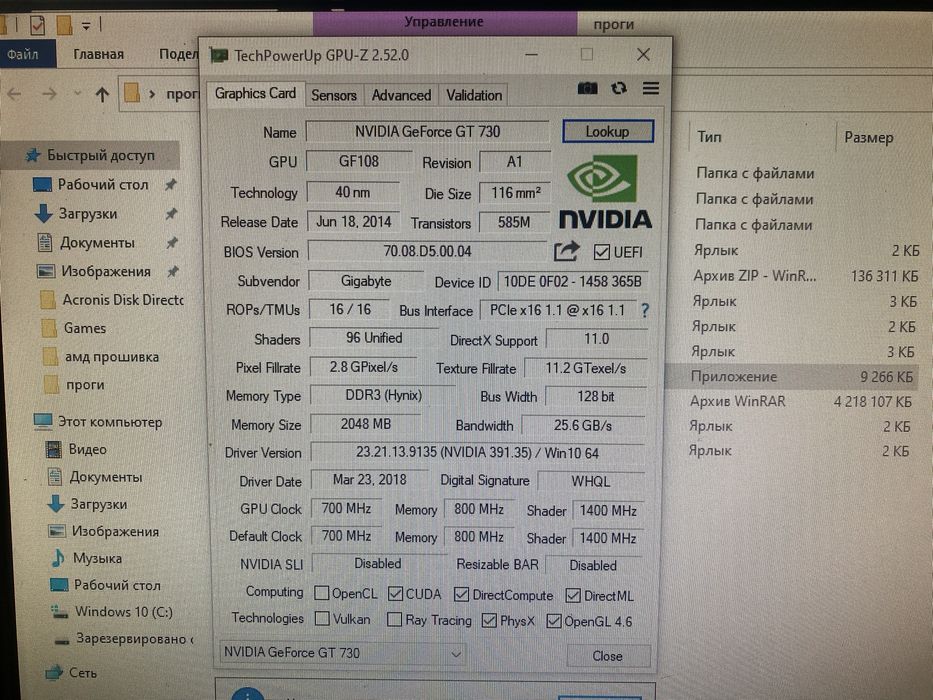Click the address bar path chevron
933x700 pixels.
152,94
